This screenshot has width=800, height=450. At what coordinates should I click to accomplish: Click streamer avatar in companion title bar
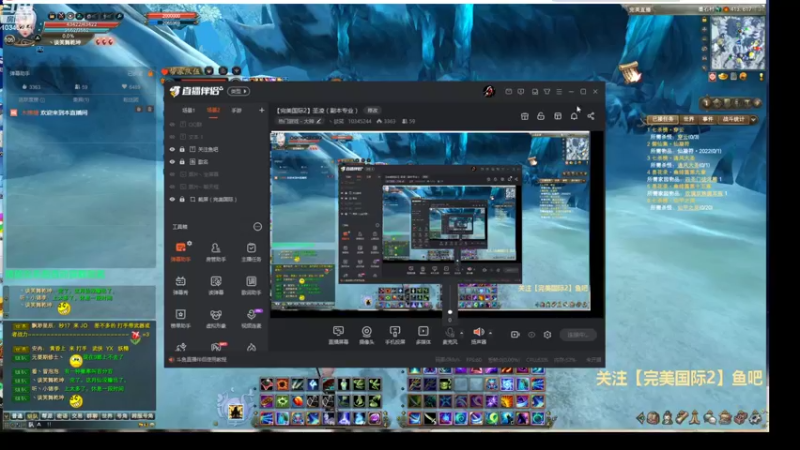click(x=489, y=91)
